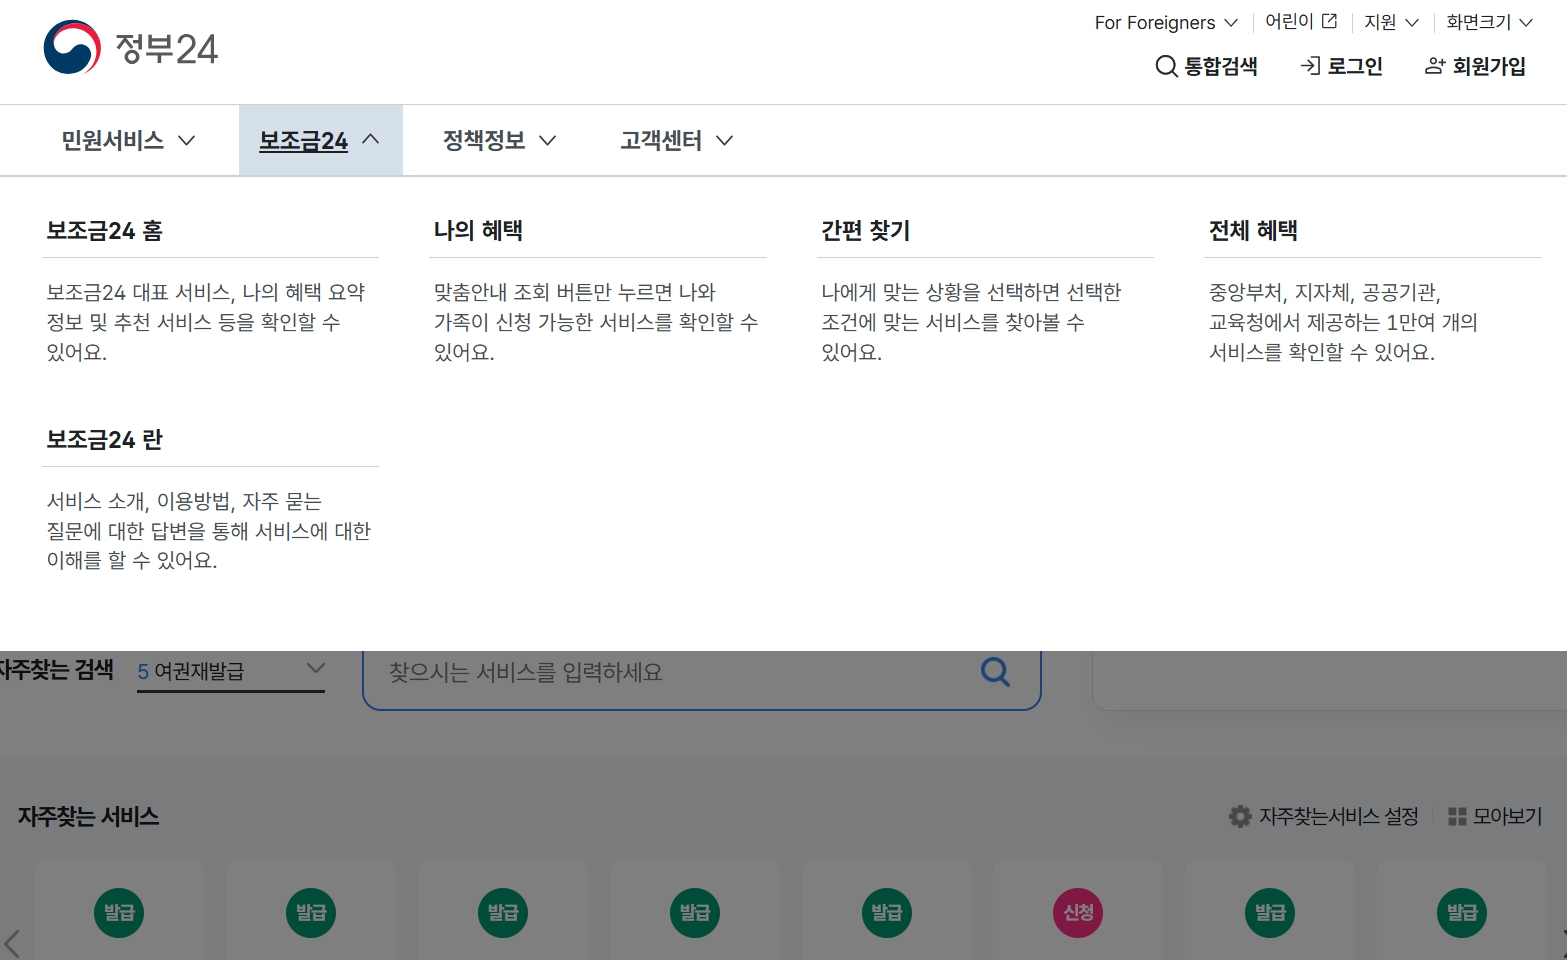Collapse the 보조금24 menu

coord(320,140)
